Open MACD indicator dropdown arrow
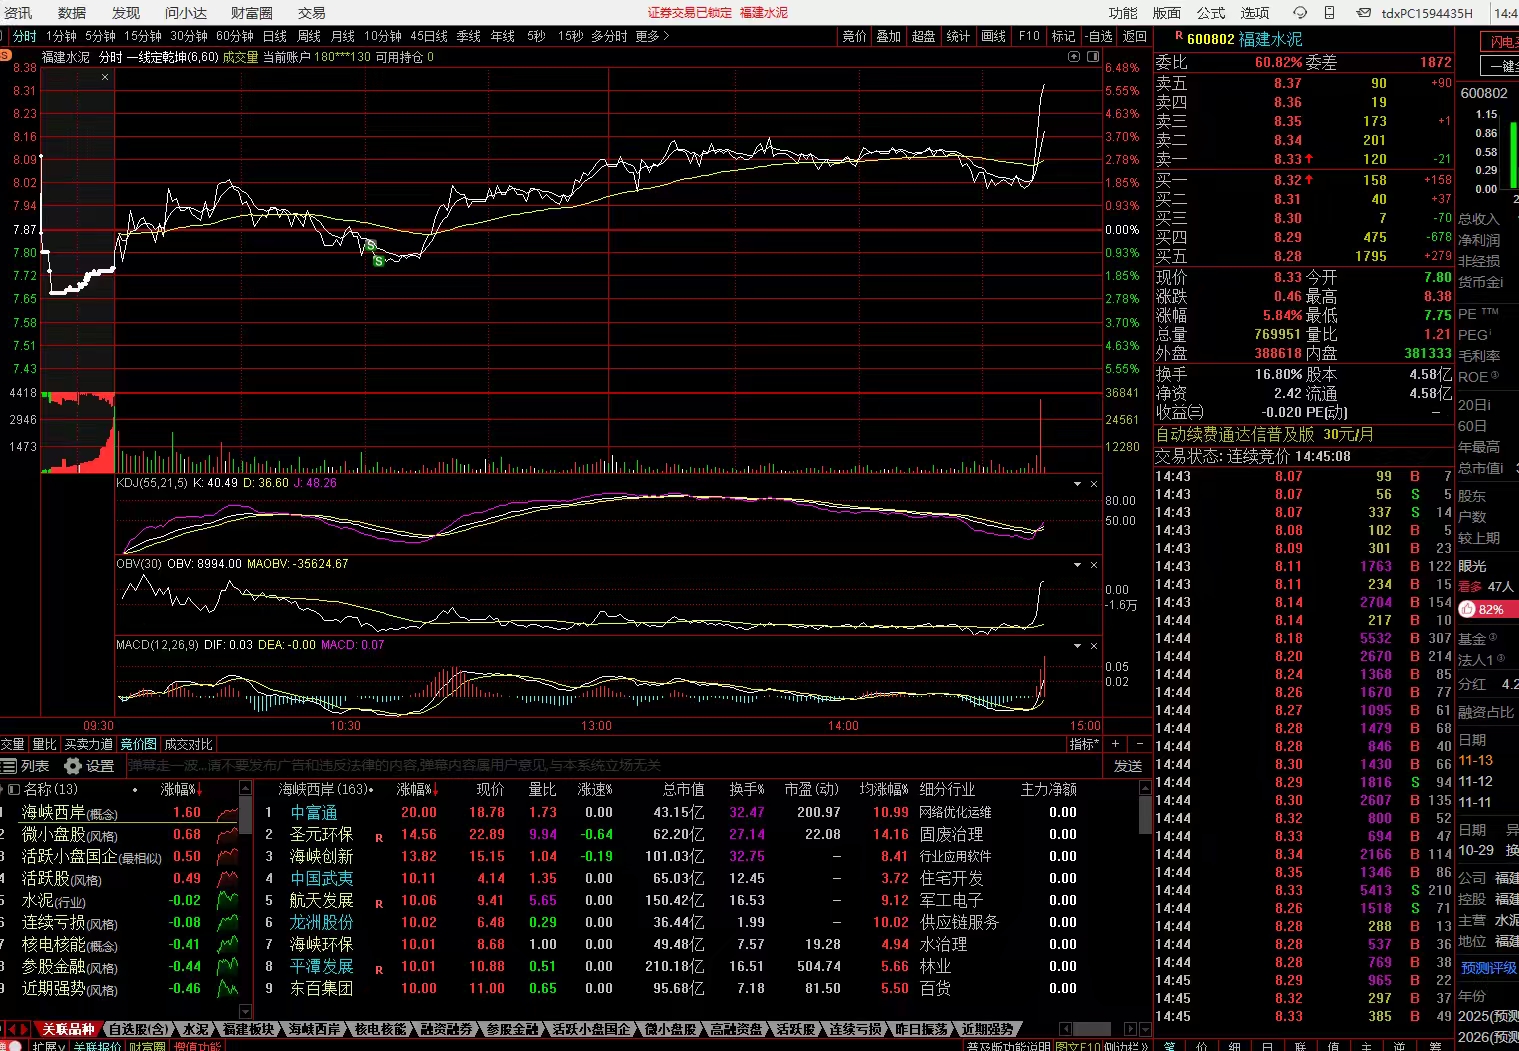Screen dimensions: 1519x1051 [1078, 646]
